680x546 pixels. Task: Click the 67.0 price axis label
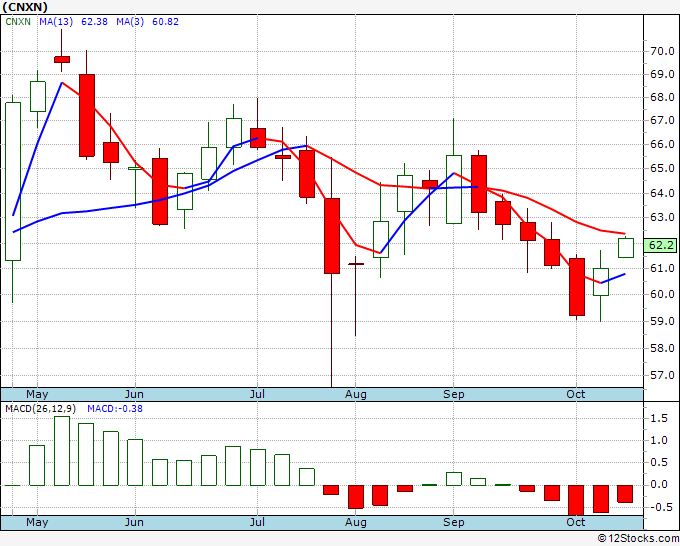(x=662, y=120)
